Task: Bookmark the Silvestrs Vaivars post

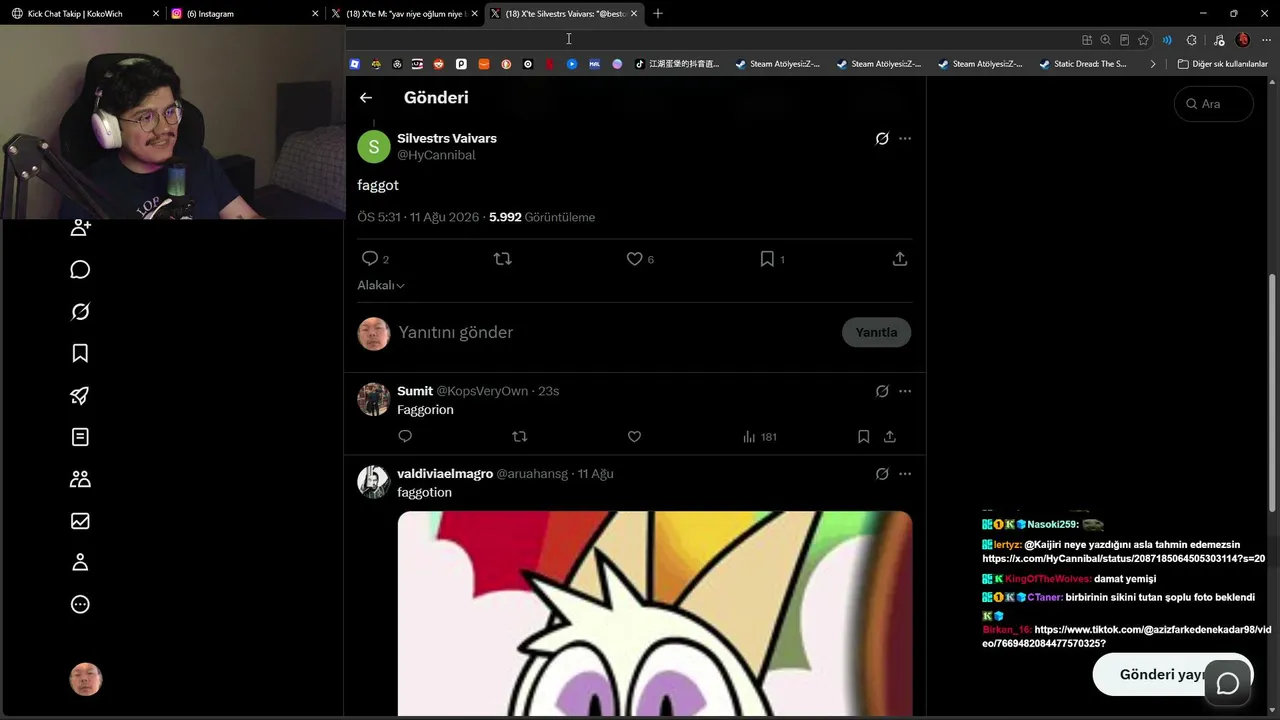Action: [767, 259]
